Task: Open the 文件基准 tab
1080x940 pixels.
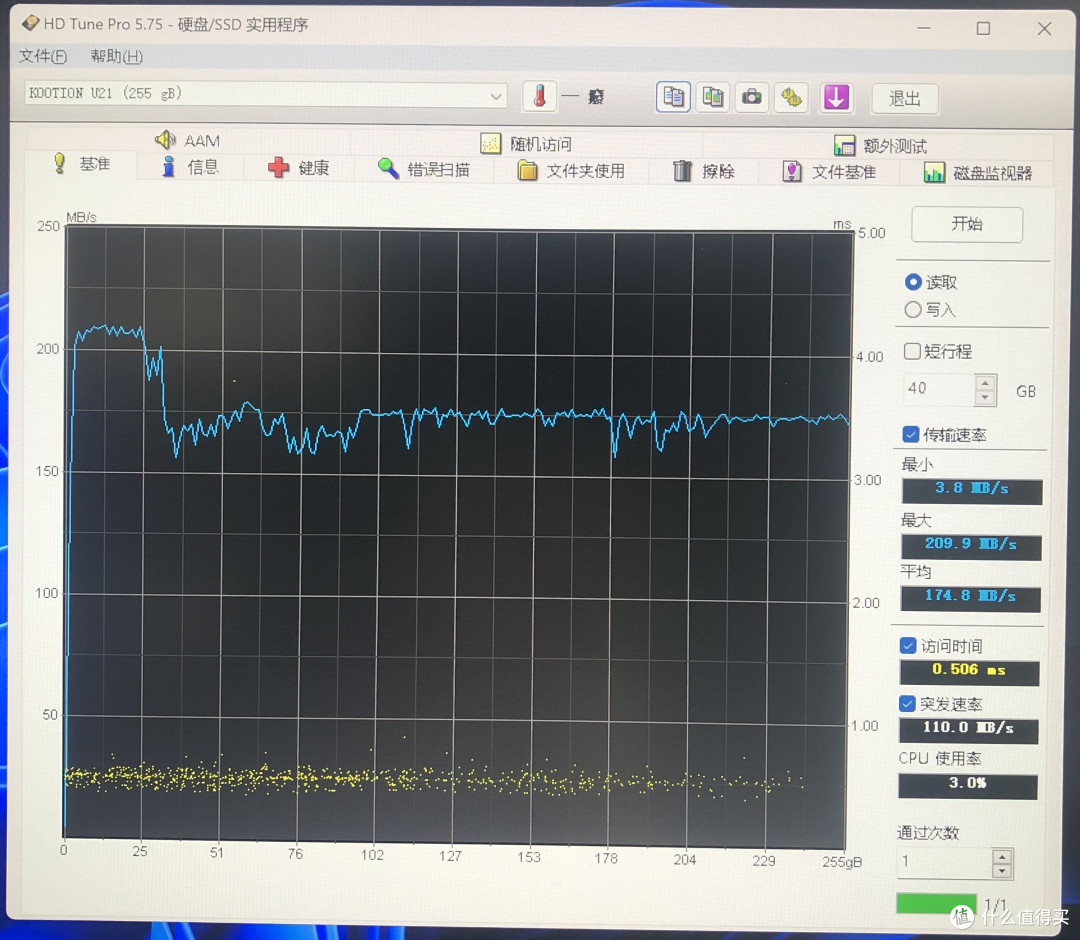Action: click(829, 172)
